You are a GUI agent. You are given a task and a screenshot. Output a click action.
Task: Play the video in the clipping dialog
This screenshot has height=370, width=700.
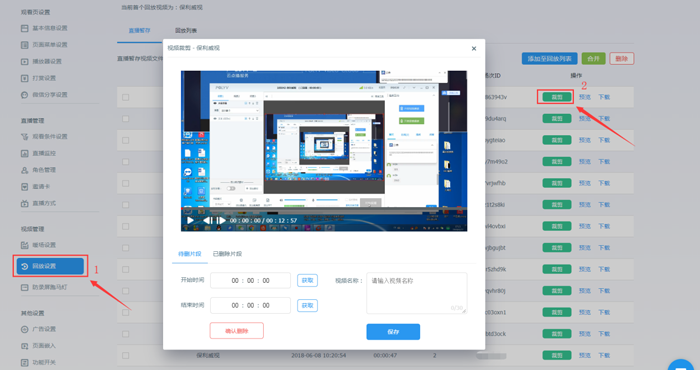[x=190, y=220]
